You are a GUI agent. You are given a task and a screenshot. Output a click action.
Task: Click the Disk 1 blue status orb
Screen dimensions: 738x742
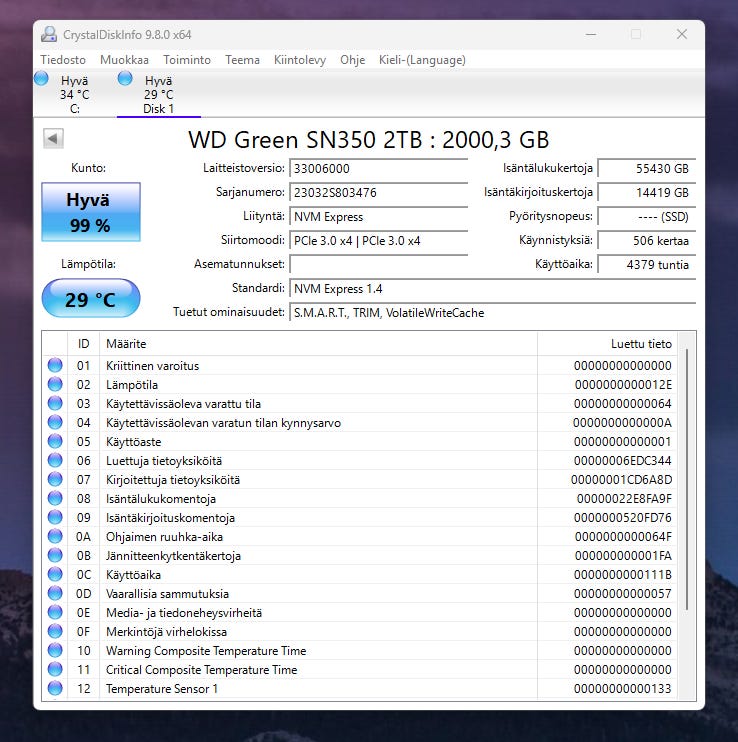tap(125, 79)
